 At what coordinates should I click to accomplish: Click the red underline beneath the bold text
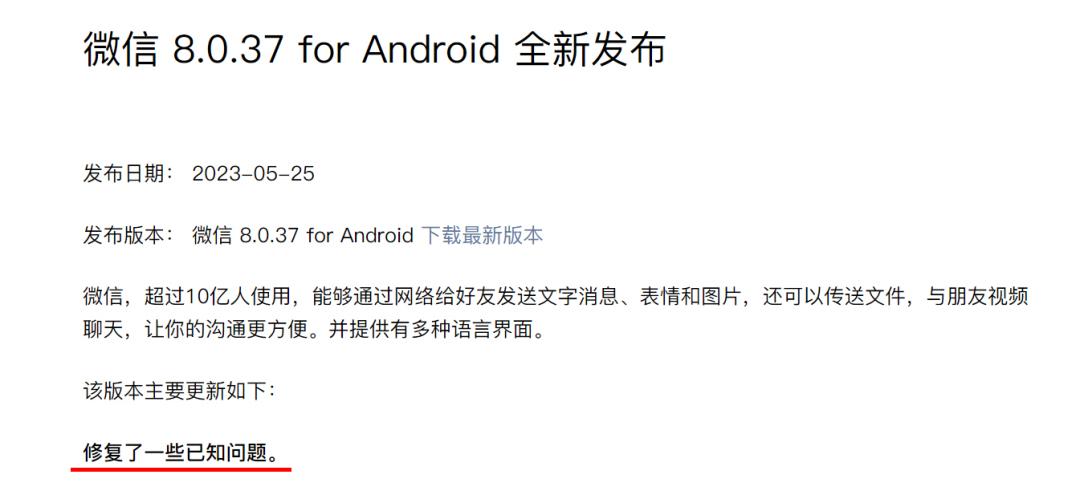point(181,469)
